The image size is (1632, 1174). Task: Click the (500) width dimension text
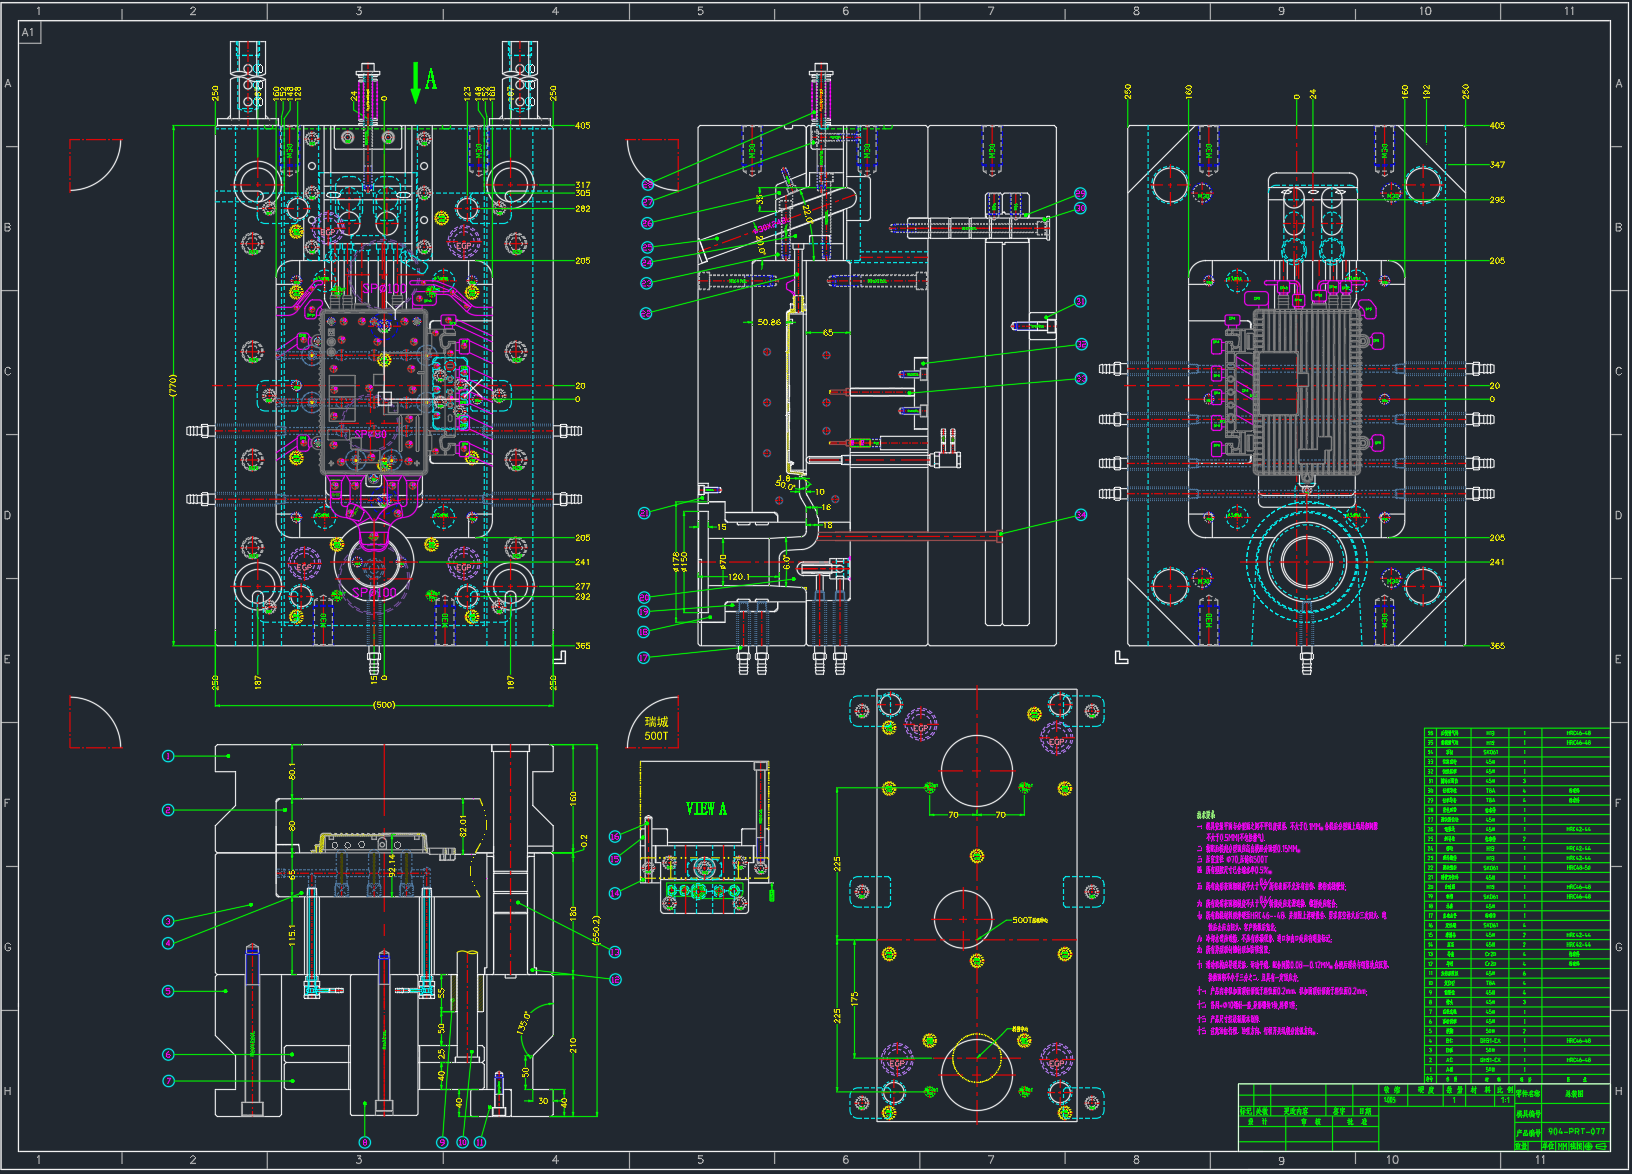coord(384,705)
